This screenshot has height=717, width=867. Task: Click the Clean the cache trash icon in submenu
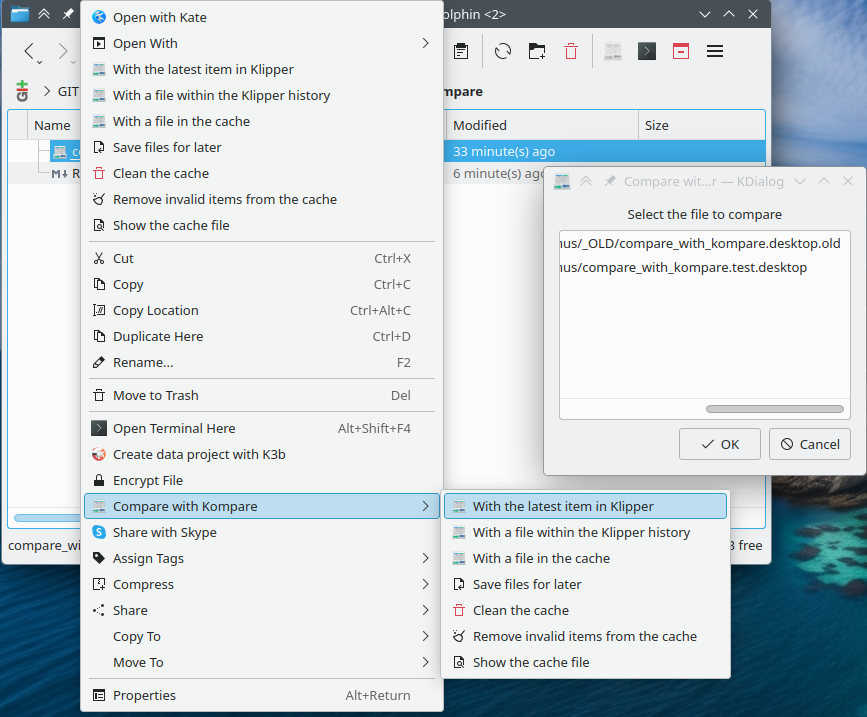click(459, 610)
